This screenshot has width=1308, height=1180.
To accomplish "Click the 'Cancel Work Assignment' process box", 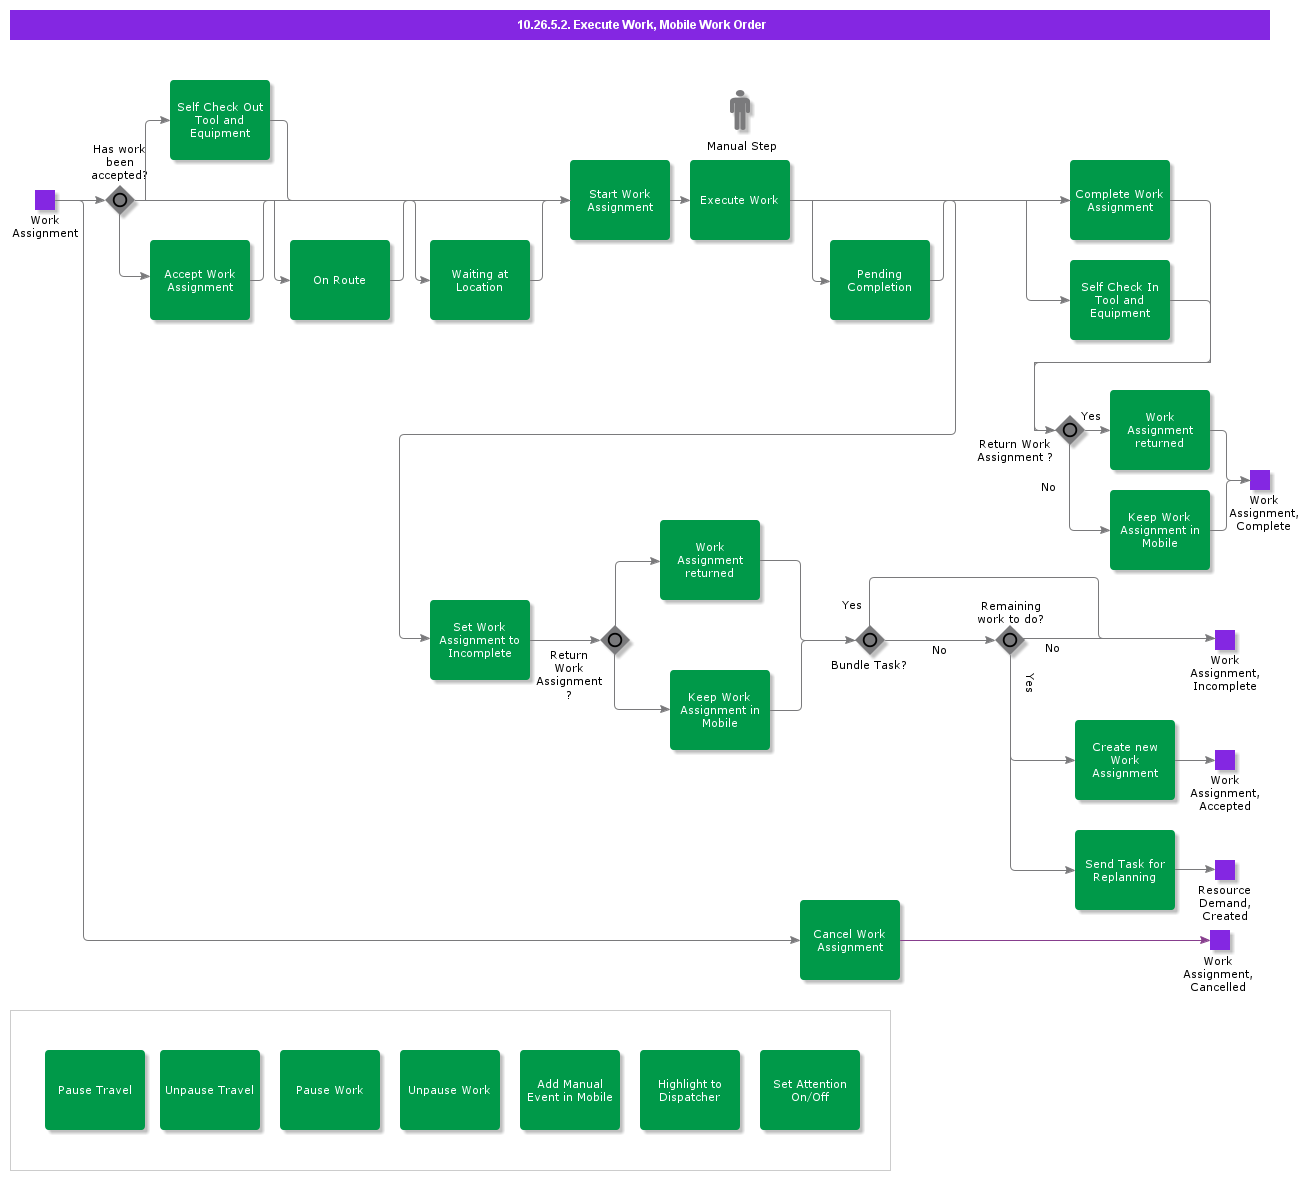I will 850,940.
